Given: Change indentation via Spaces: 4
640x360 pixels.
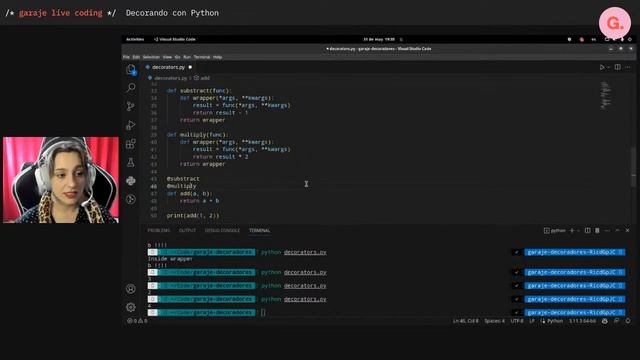Looking at the screenshot, I should point(494,321).
